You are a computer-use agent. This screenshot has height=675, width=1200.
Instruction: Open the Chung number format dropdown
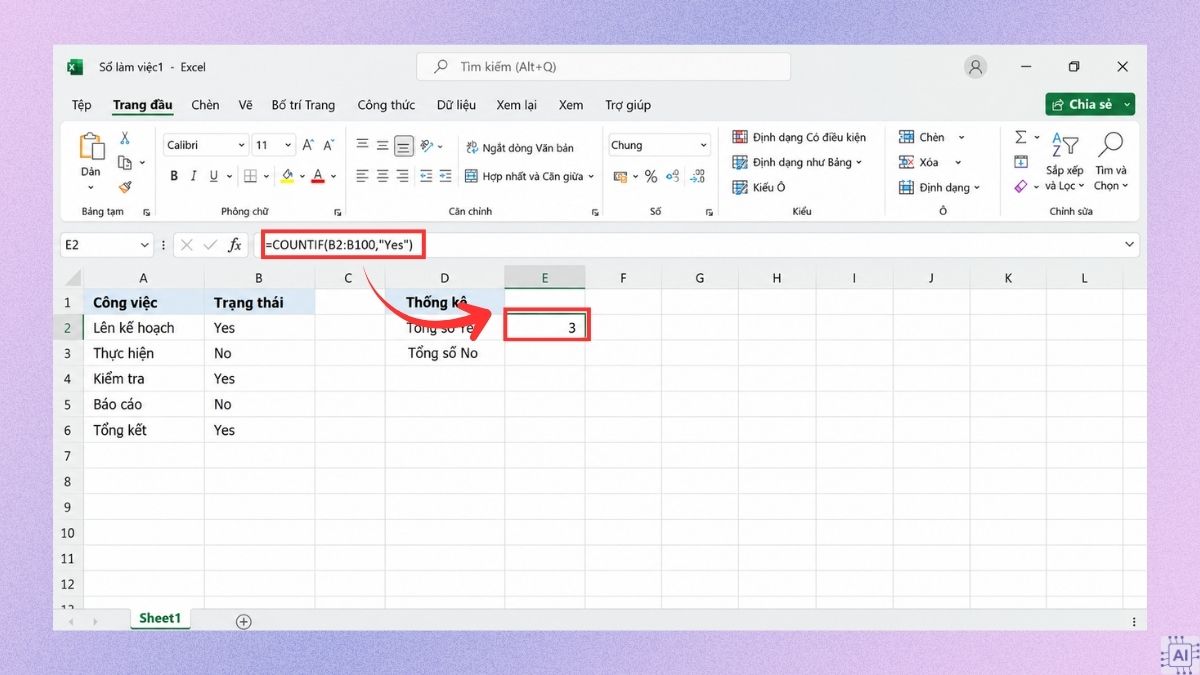coord(704,145)
